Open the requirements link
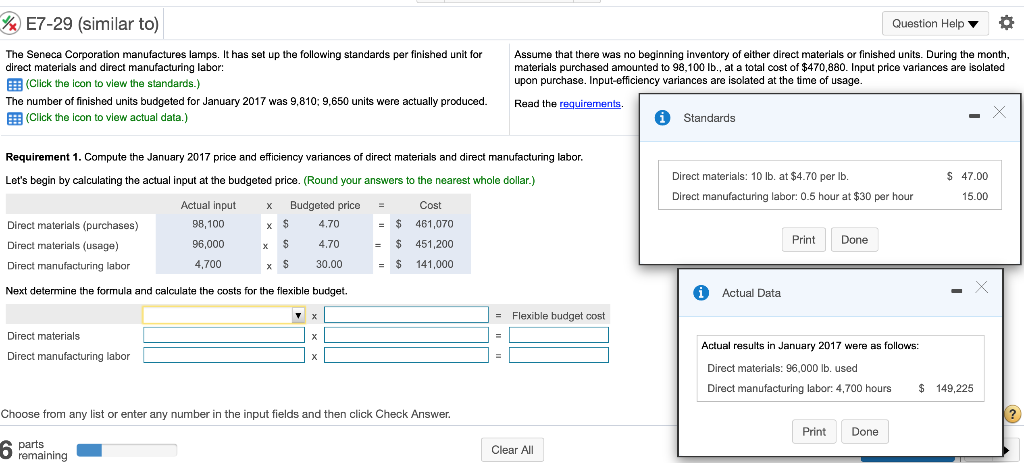1024x463 pixels. click(x=590, y=104)
